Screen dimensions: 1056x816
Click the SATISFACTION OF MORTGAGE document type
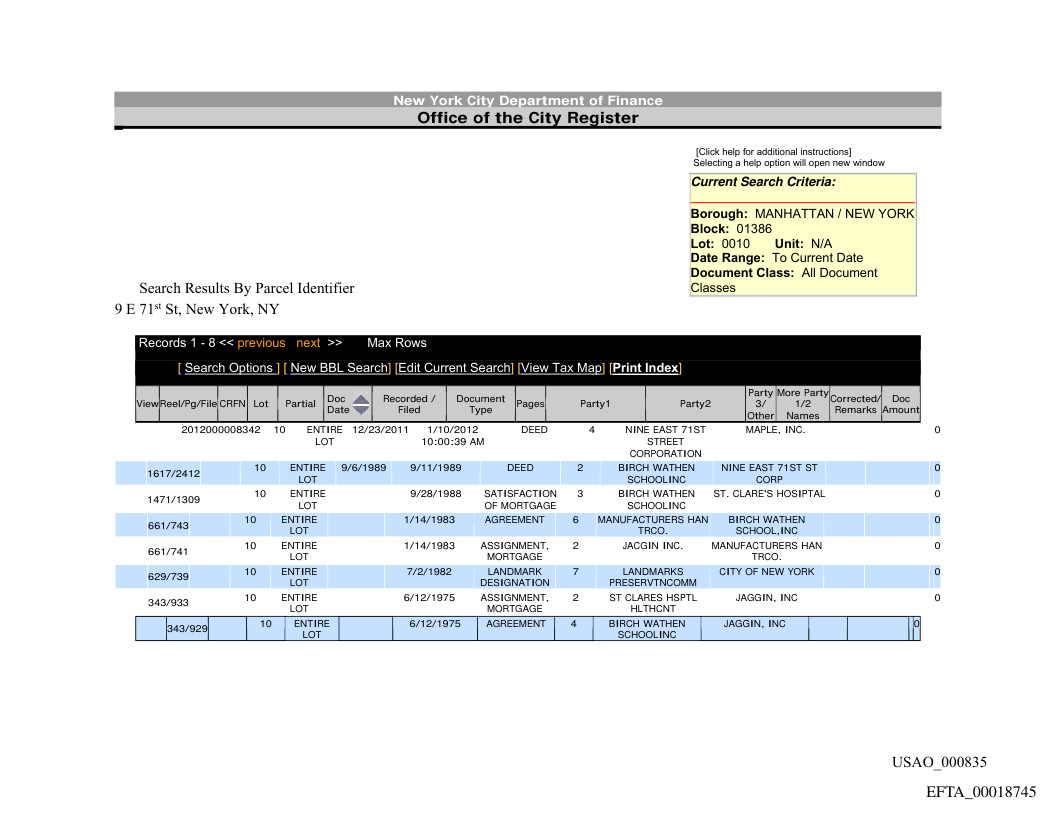pyautogui.click(x=519, y=499)
